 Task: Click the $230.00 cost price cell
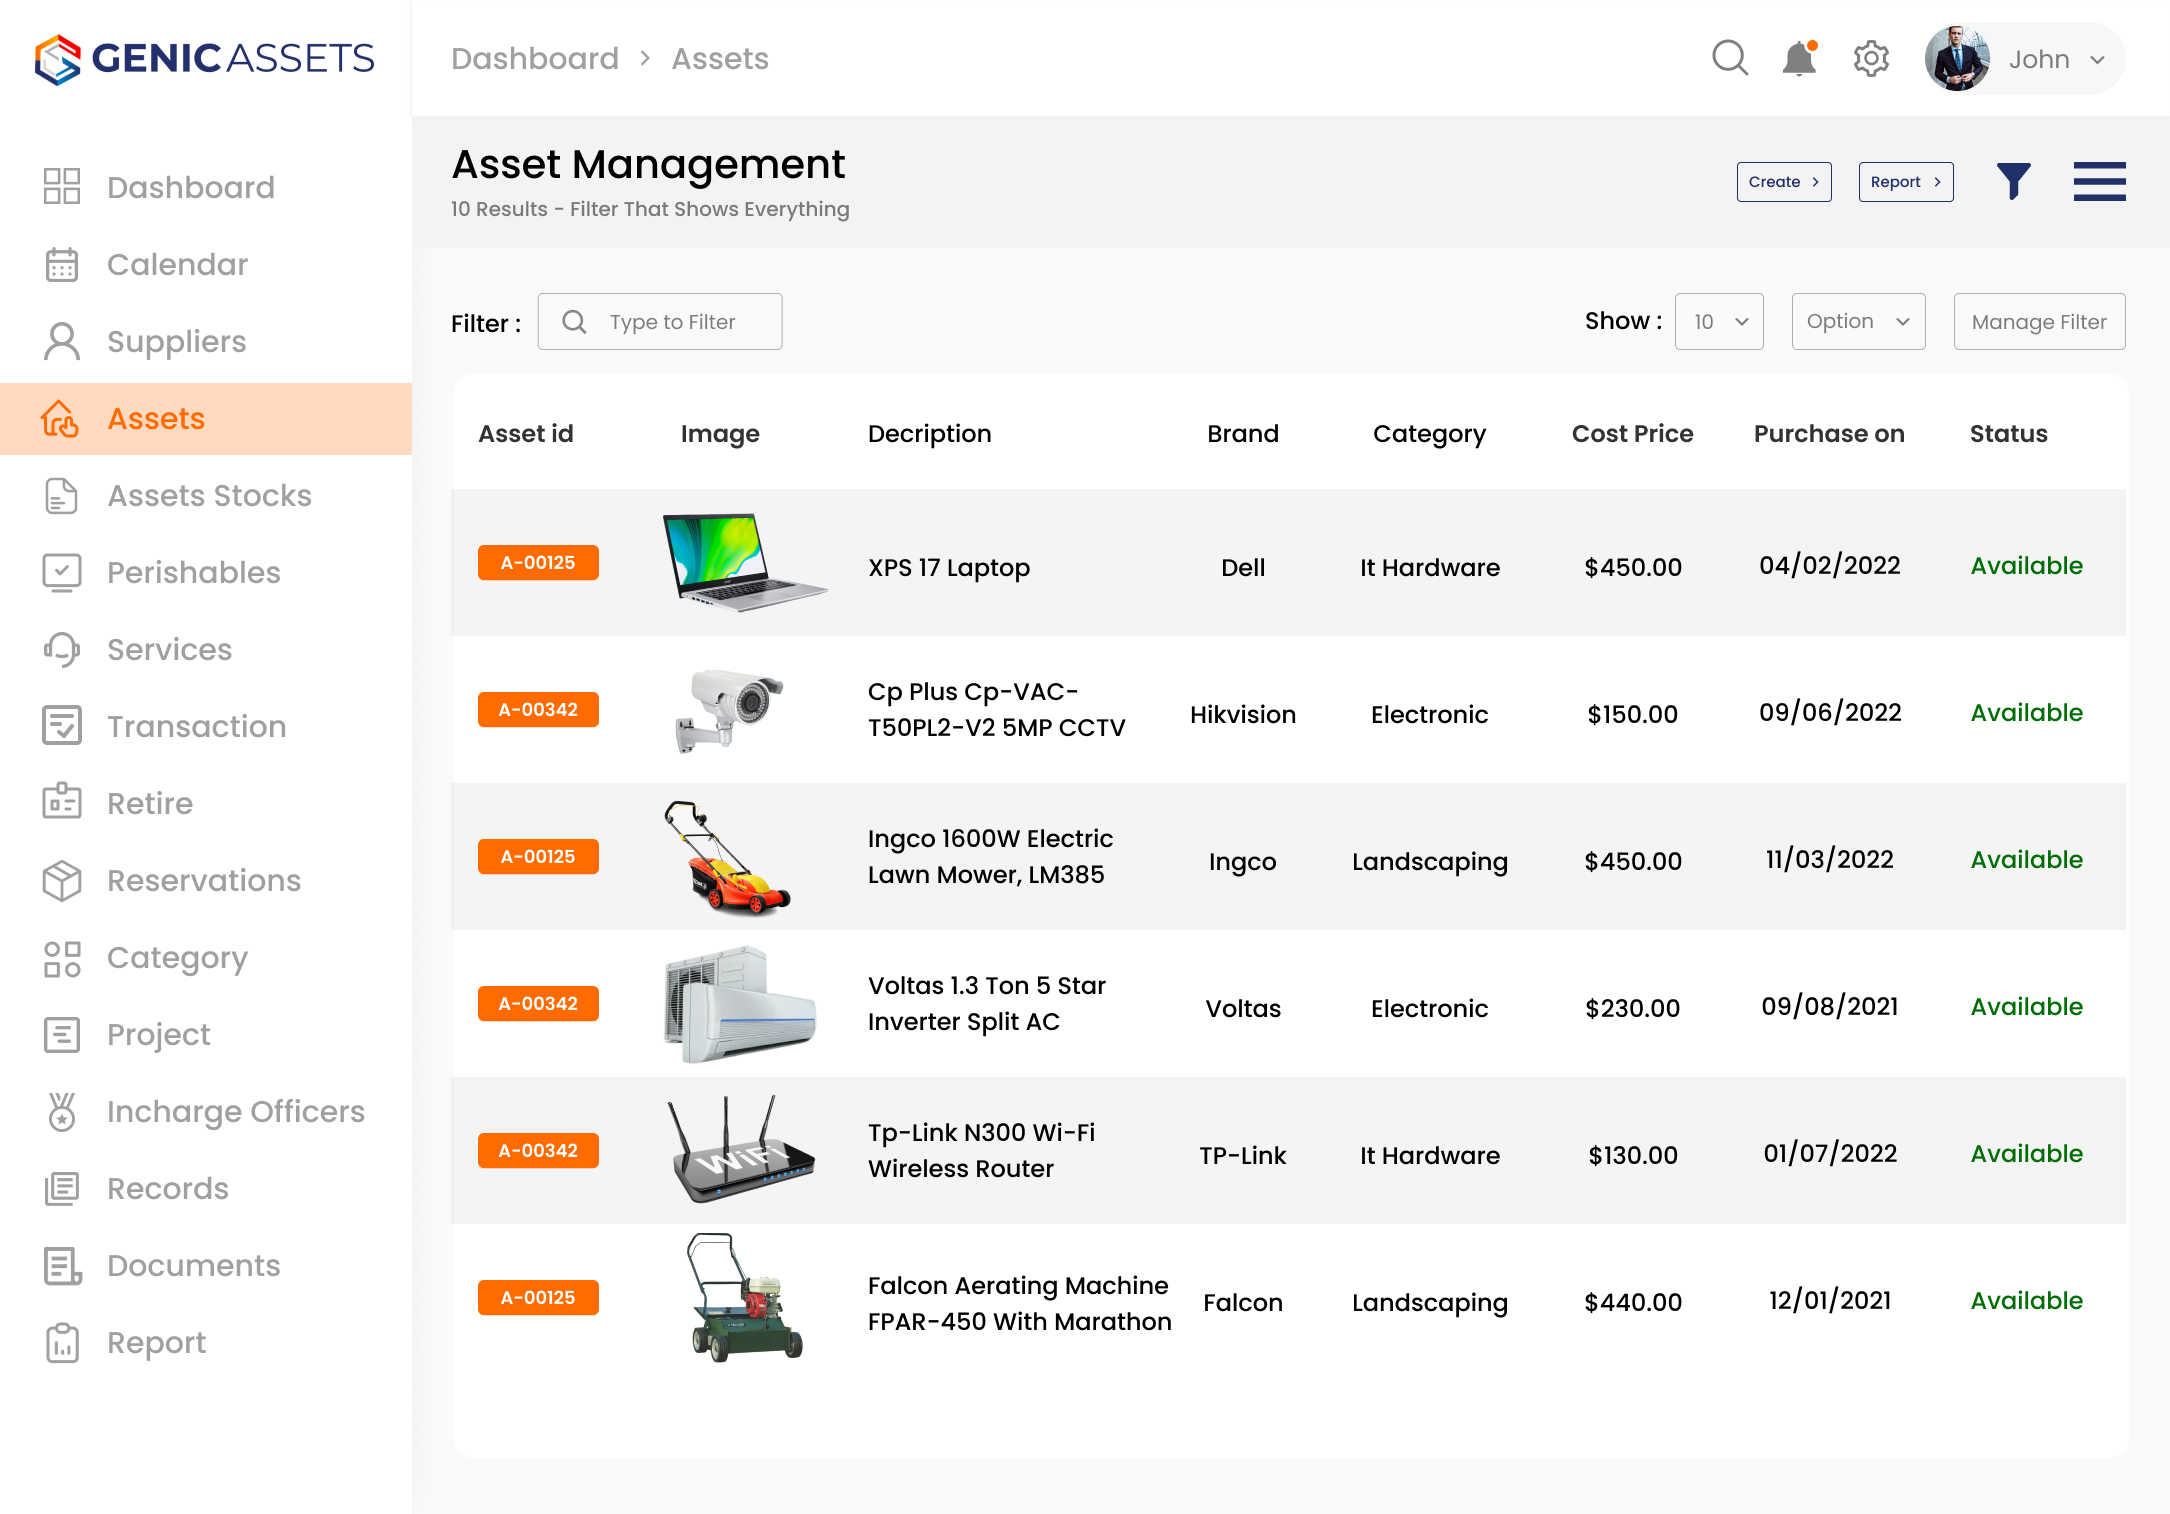coord(1632,1008)
